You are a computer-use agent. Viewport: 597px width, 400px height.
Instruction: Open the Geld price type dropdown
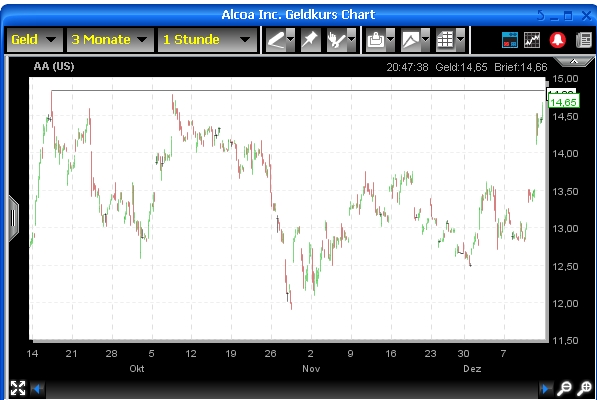tap(34, 40)
